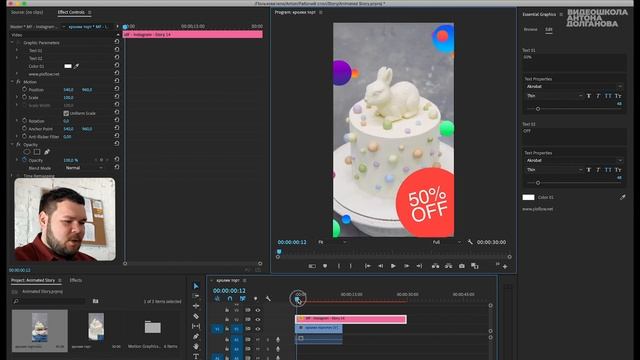Step back one frame
The image size is (640, 360).
380,266
